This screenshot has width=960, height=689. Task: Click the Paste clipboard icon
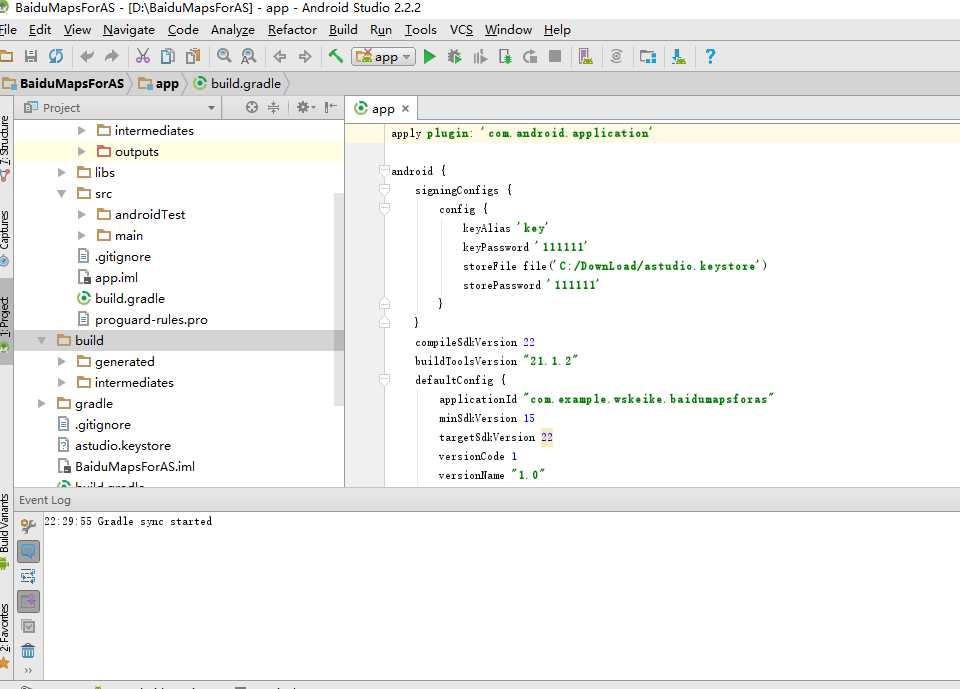(x=193, y=56)
